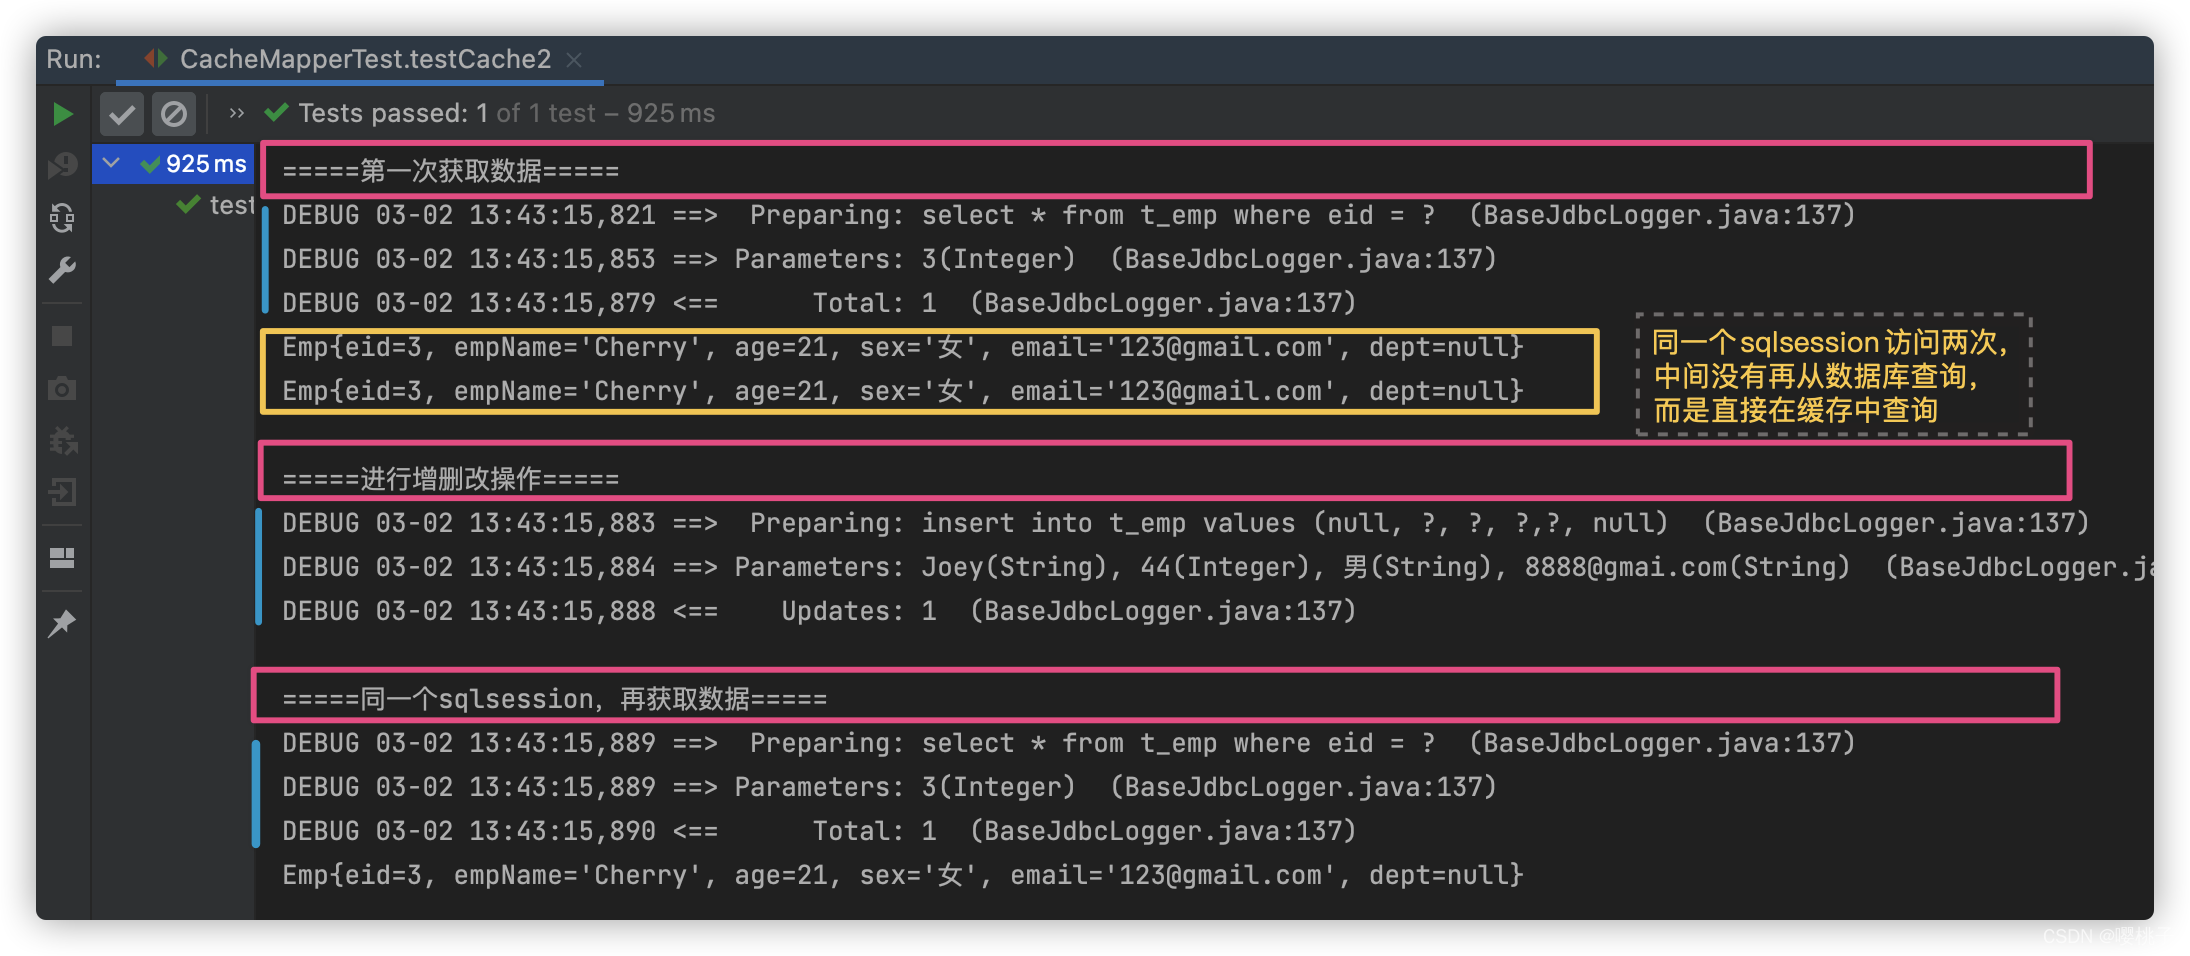Click the 13:43:15,889 Preparing select line
Image resolution: width=2190 pixels, height=956 pixels.
click(x=1069, y=743)
